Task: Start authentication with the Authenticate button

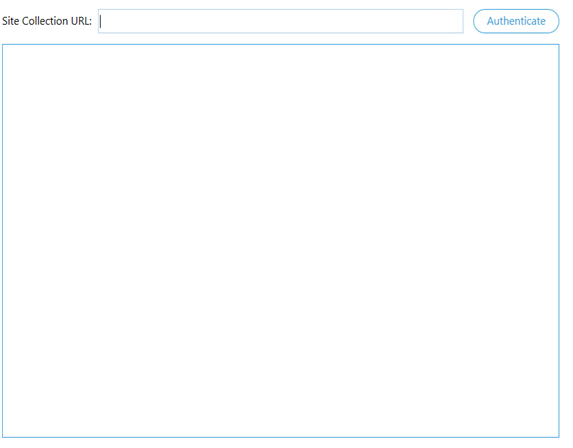Action: click(x=516, y=21)
